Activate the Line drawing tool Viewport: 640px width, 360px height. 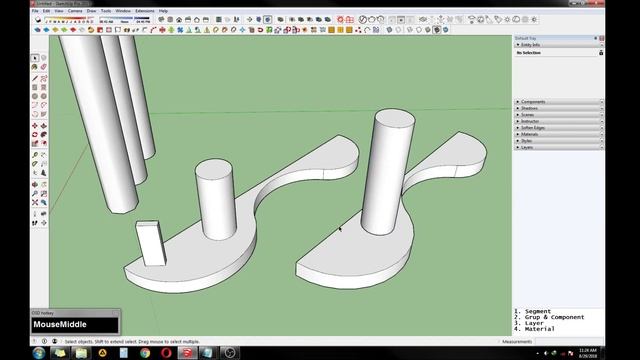(35, 78)
